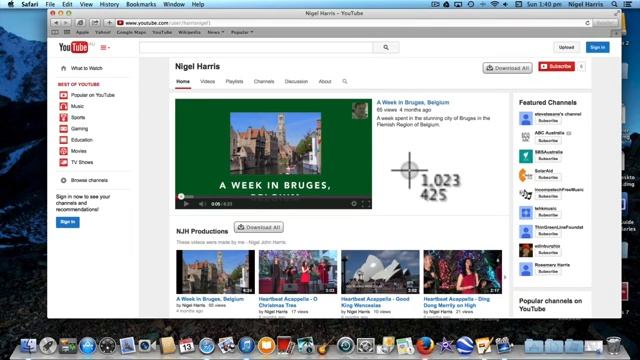Open What to Watch home icon

click(63, 68)
